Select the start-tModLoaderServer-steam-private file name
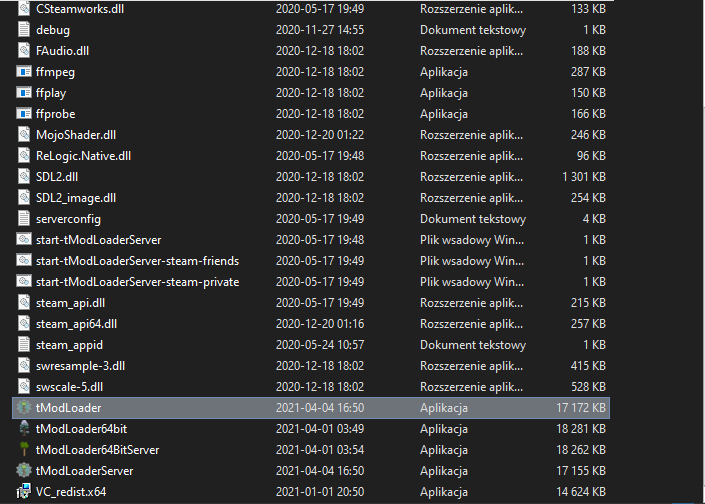Viewport: 705px width, 504px height. (137, 282)
